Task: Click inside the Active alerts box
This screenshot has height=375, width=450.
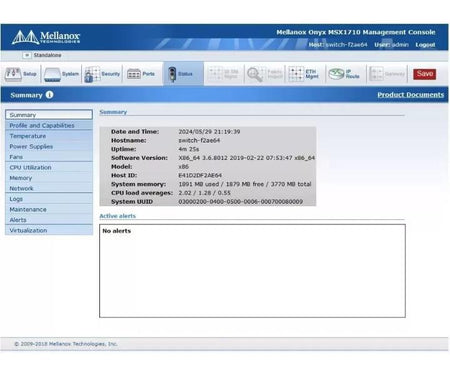Action: click(x=252, y=271)
